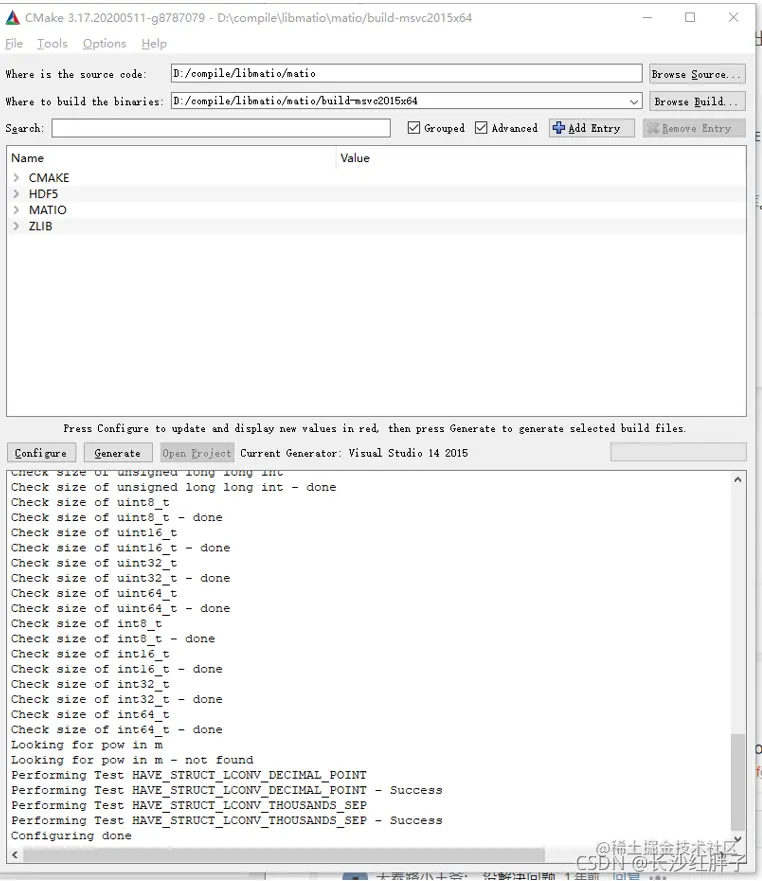Click 'Check size of uint8_t - done' line
Screen dimensions: 762x881
tap(117, 517)
